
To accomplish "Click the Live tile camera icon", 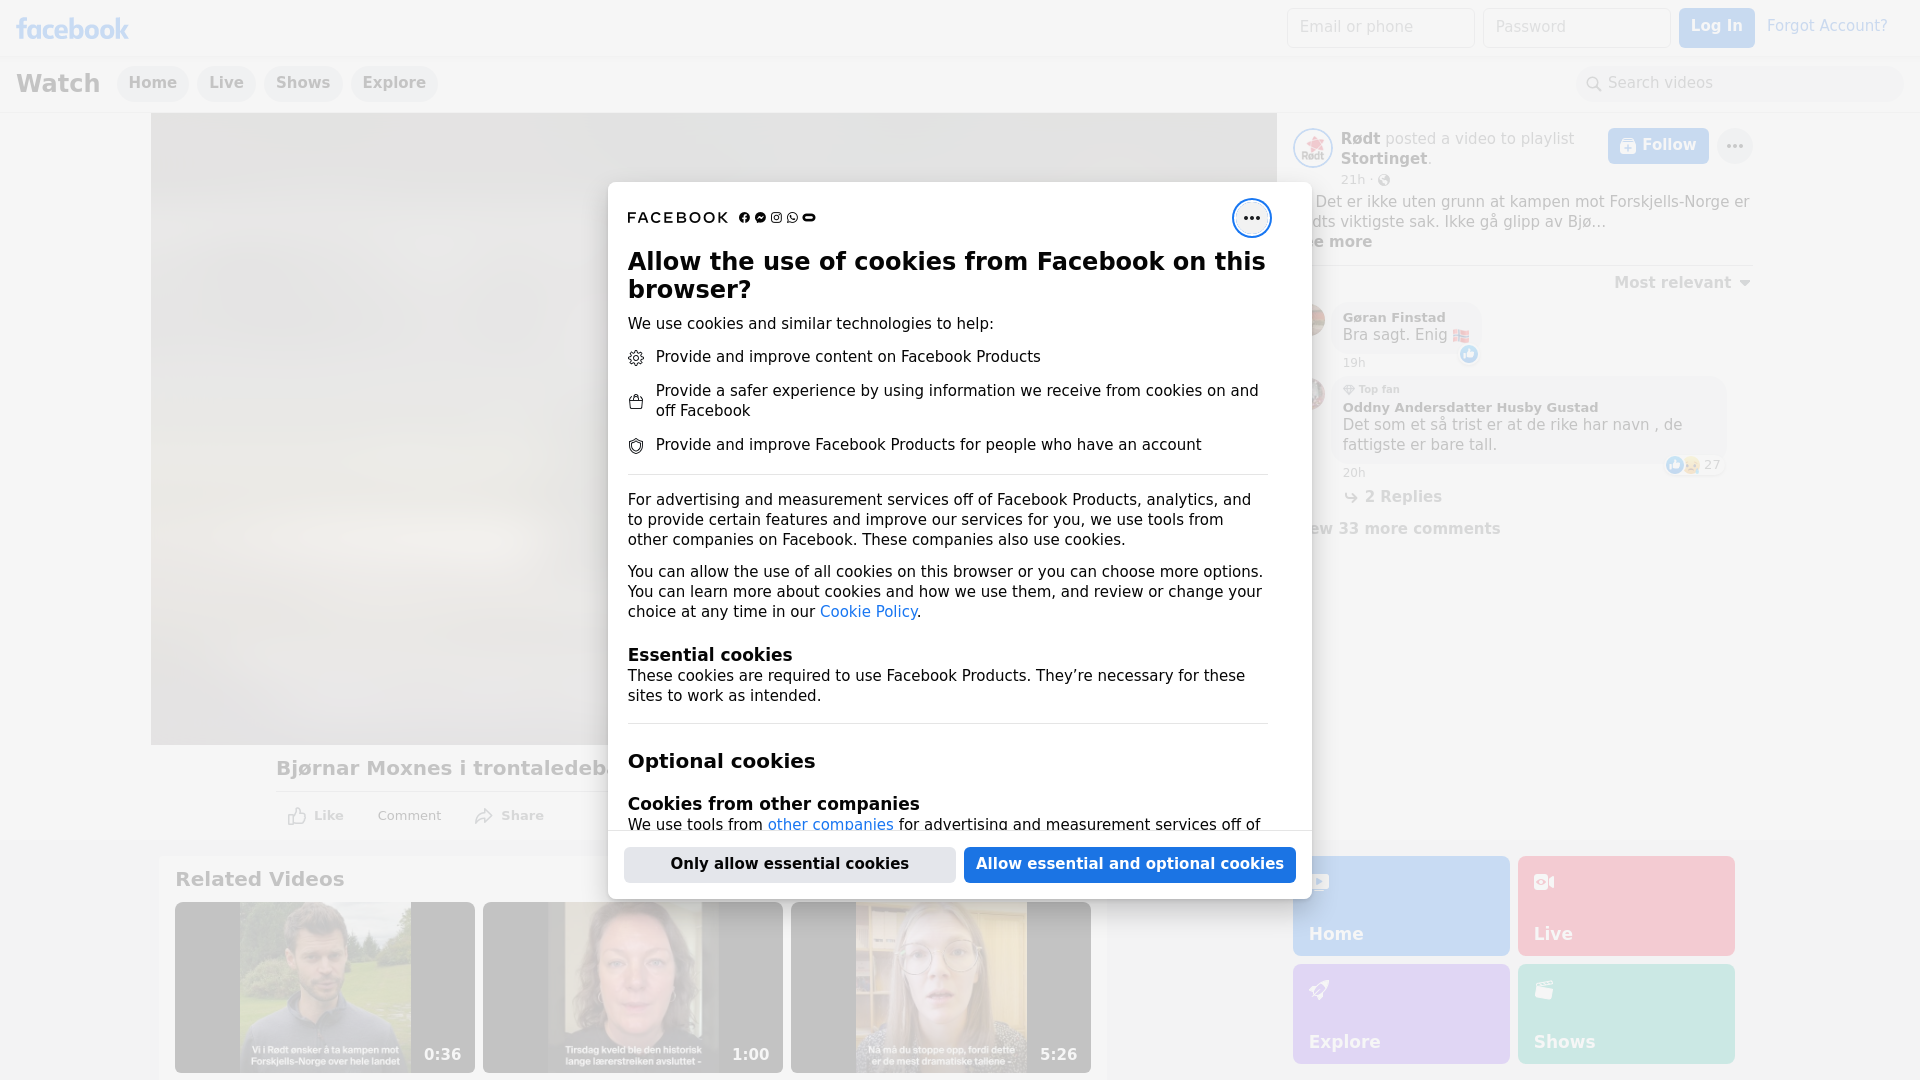I will point(1544,882).
